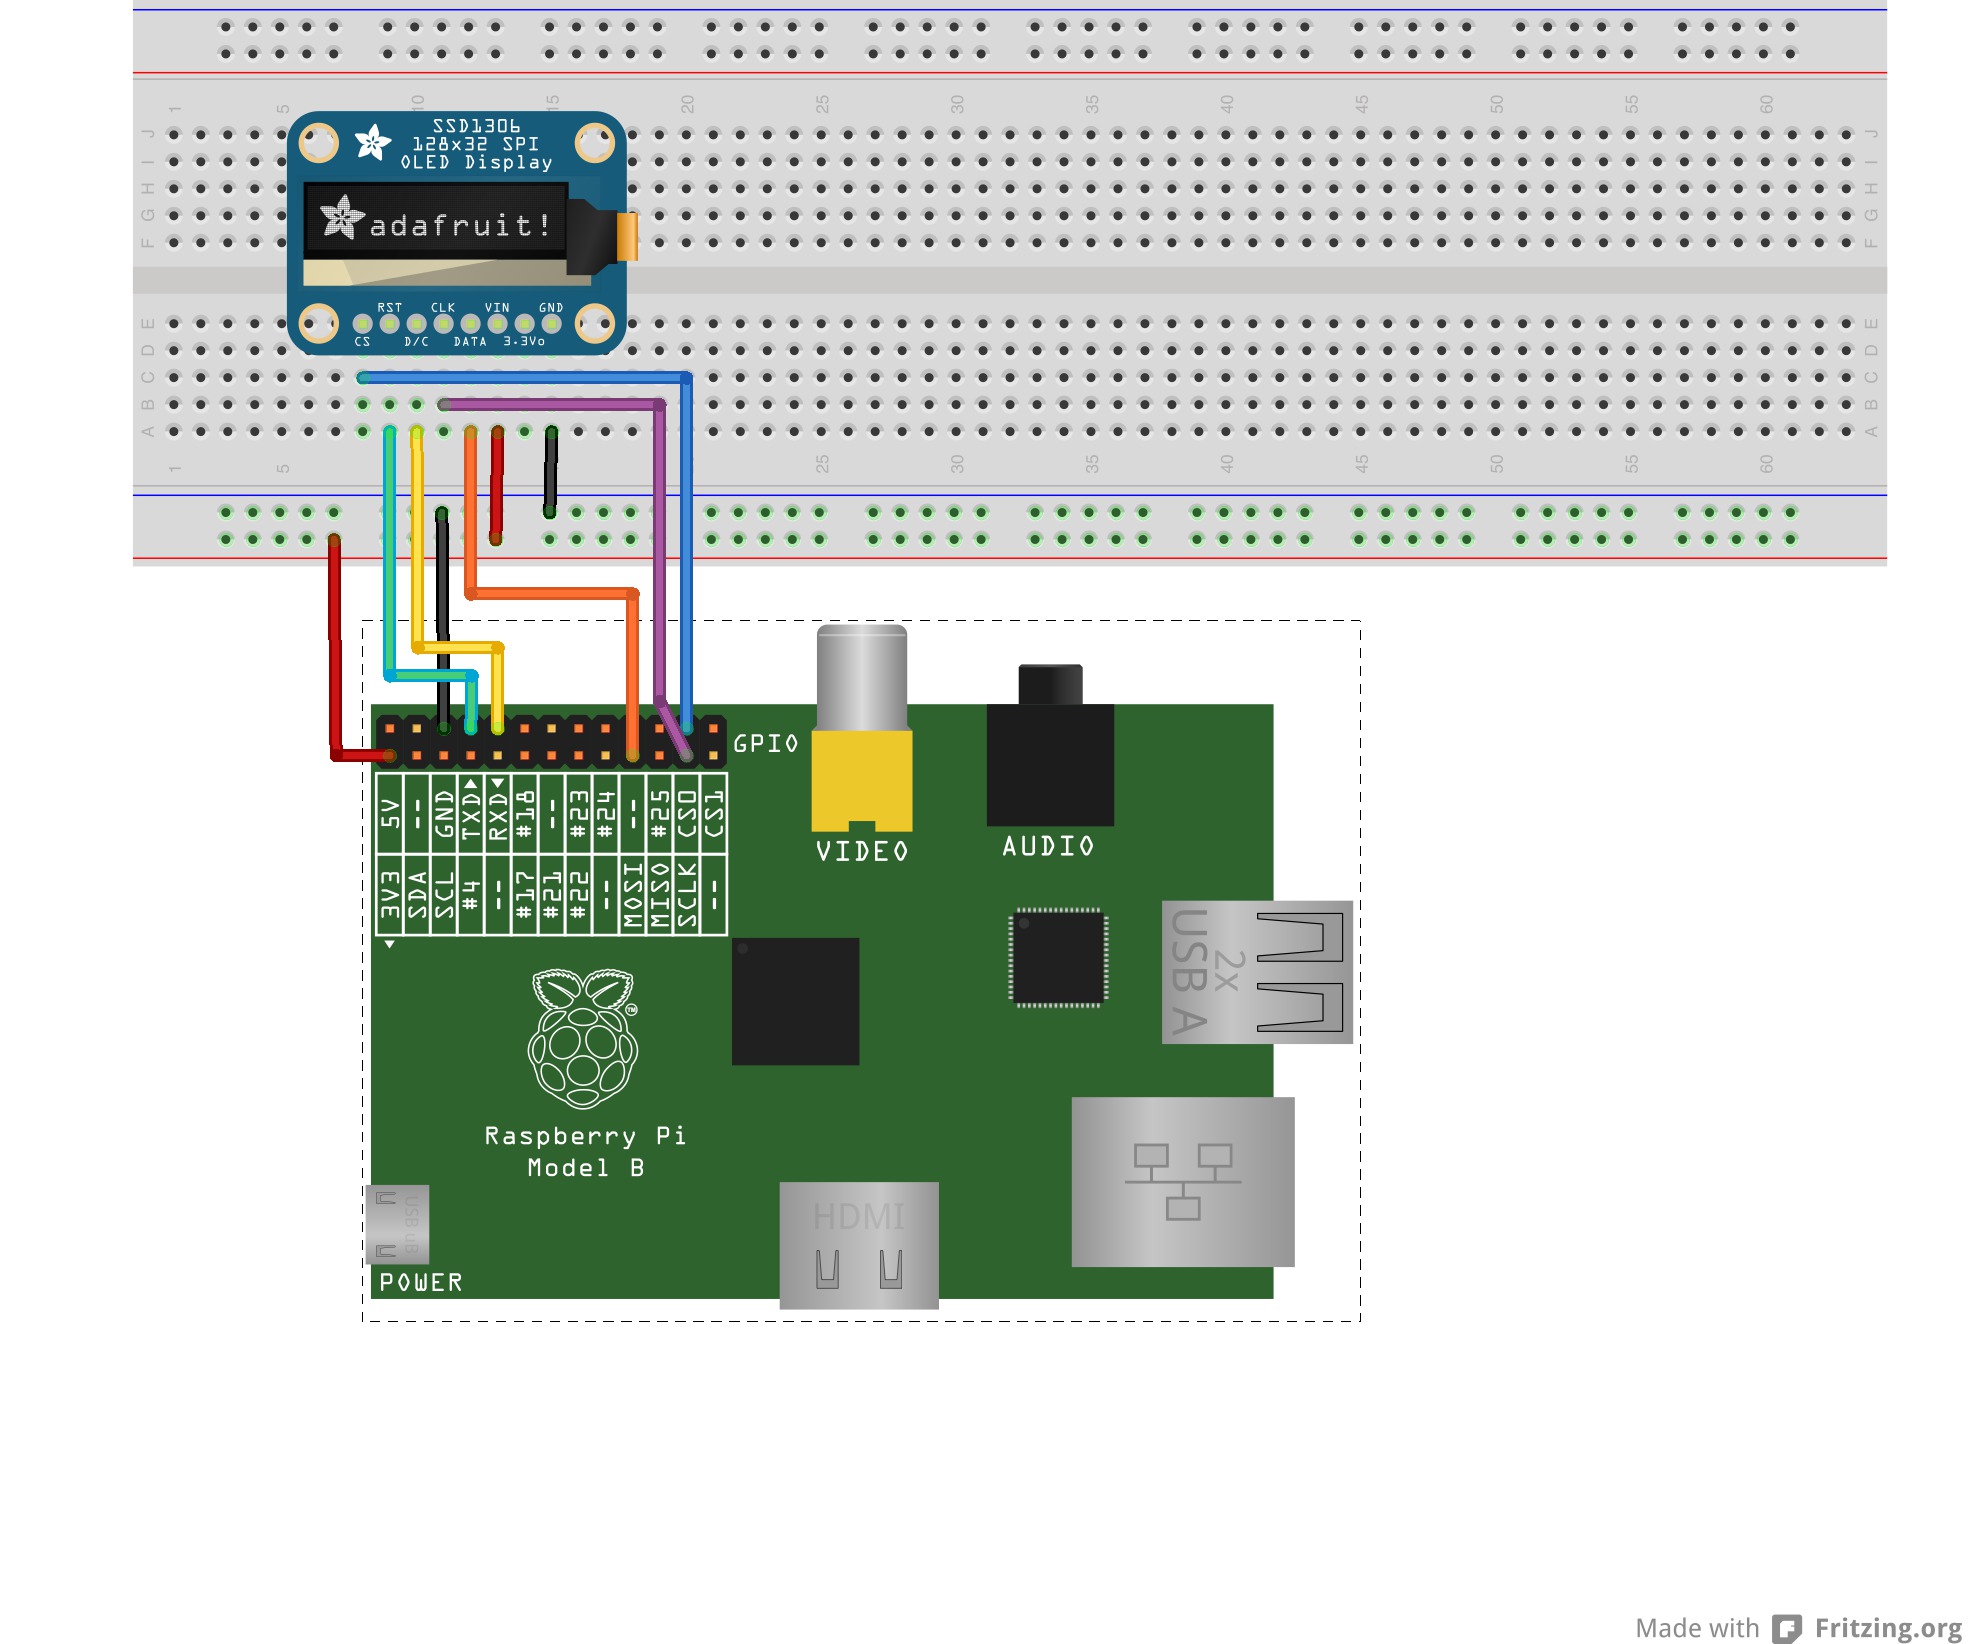Select the orange wire to MOSI
The height and width of the screenshot is (1644, 1968).
point(550,593)
